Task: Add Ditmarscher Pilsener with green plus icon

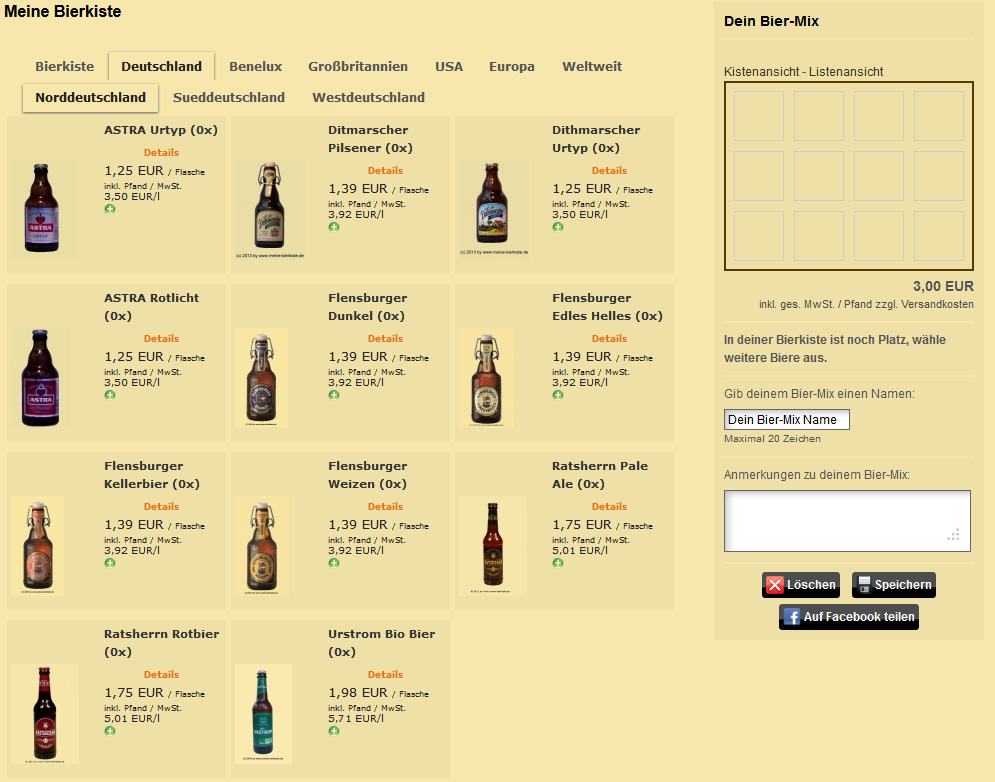Action: pyautogui.click(x=334, y=227)
